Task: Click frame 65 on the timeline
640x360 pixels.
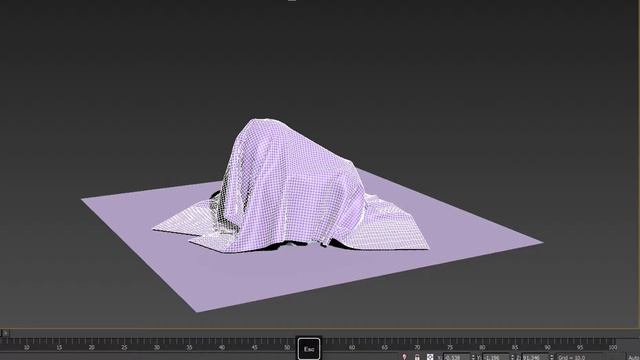Action: 384,347
